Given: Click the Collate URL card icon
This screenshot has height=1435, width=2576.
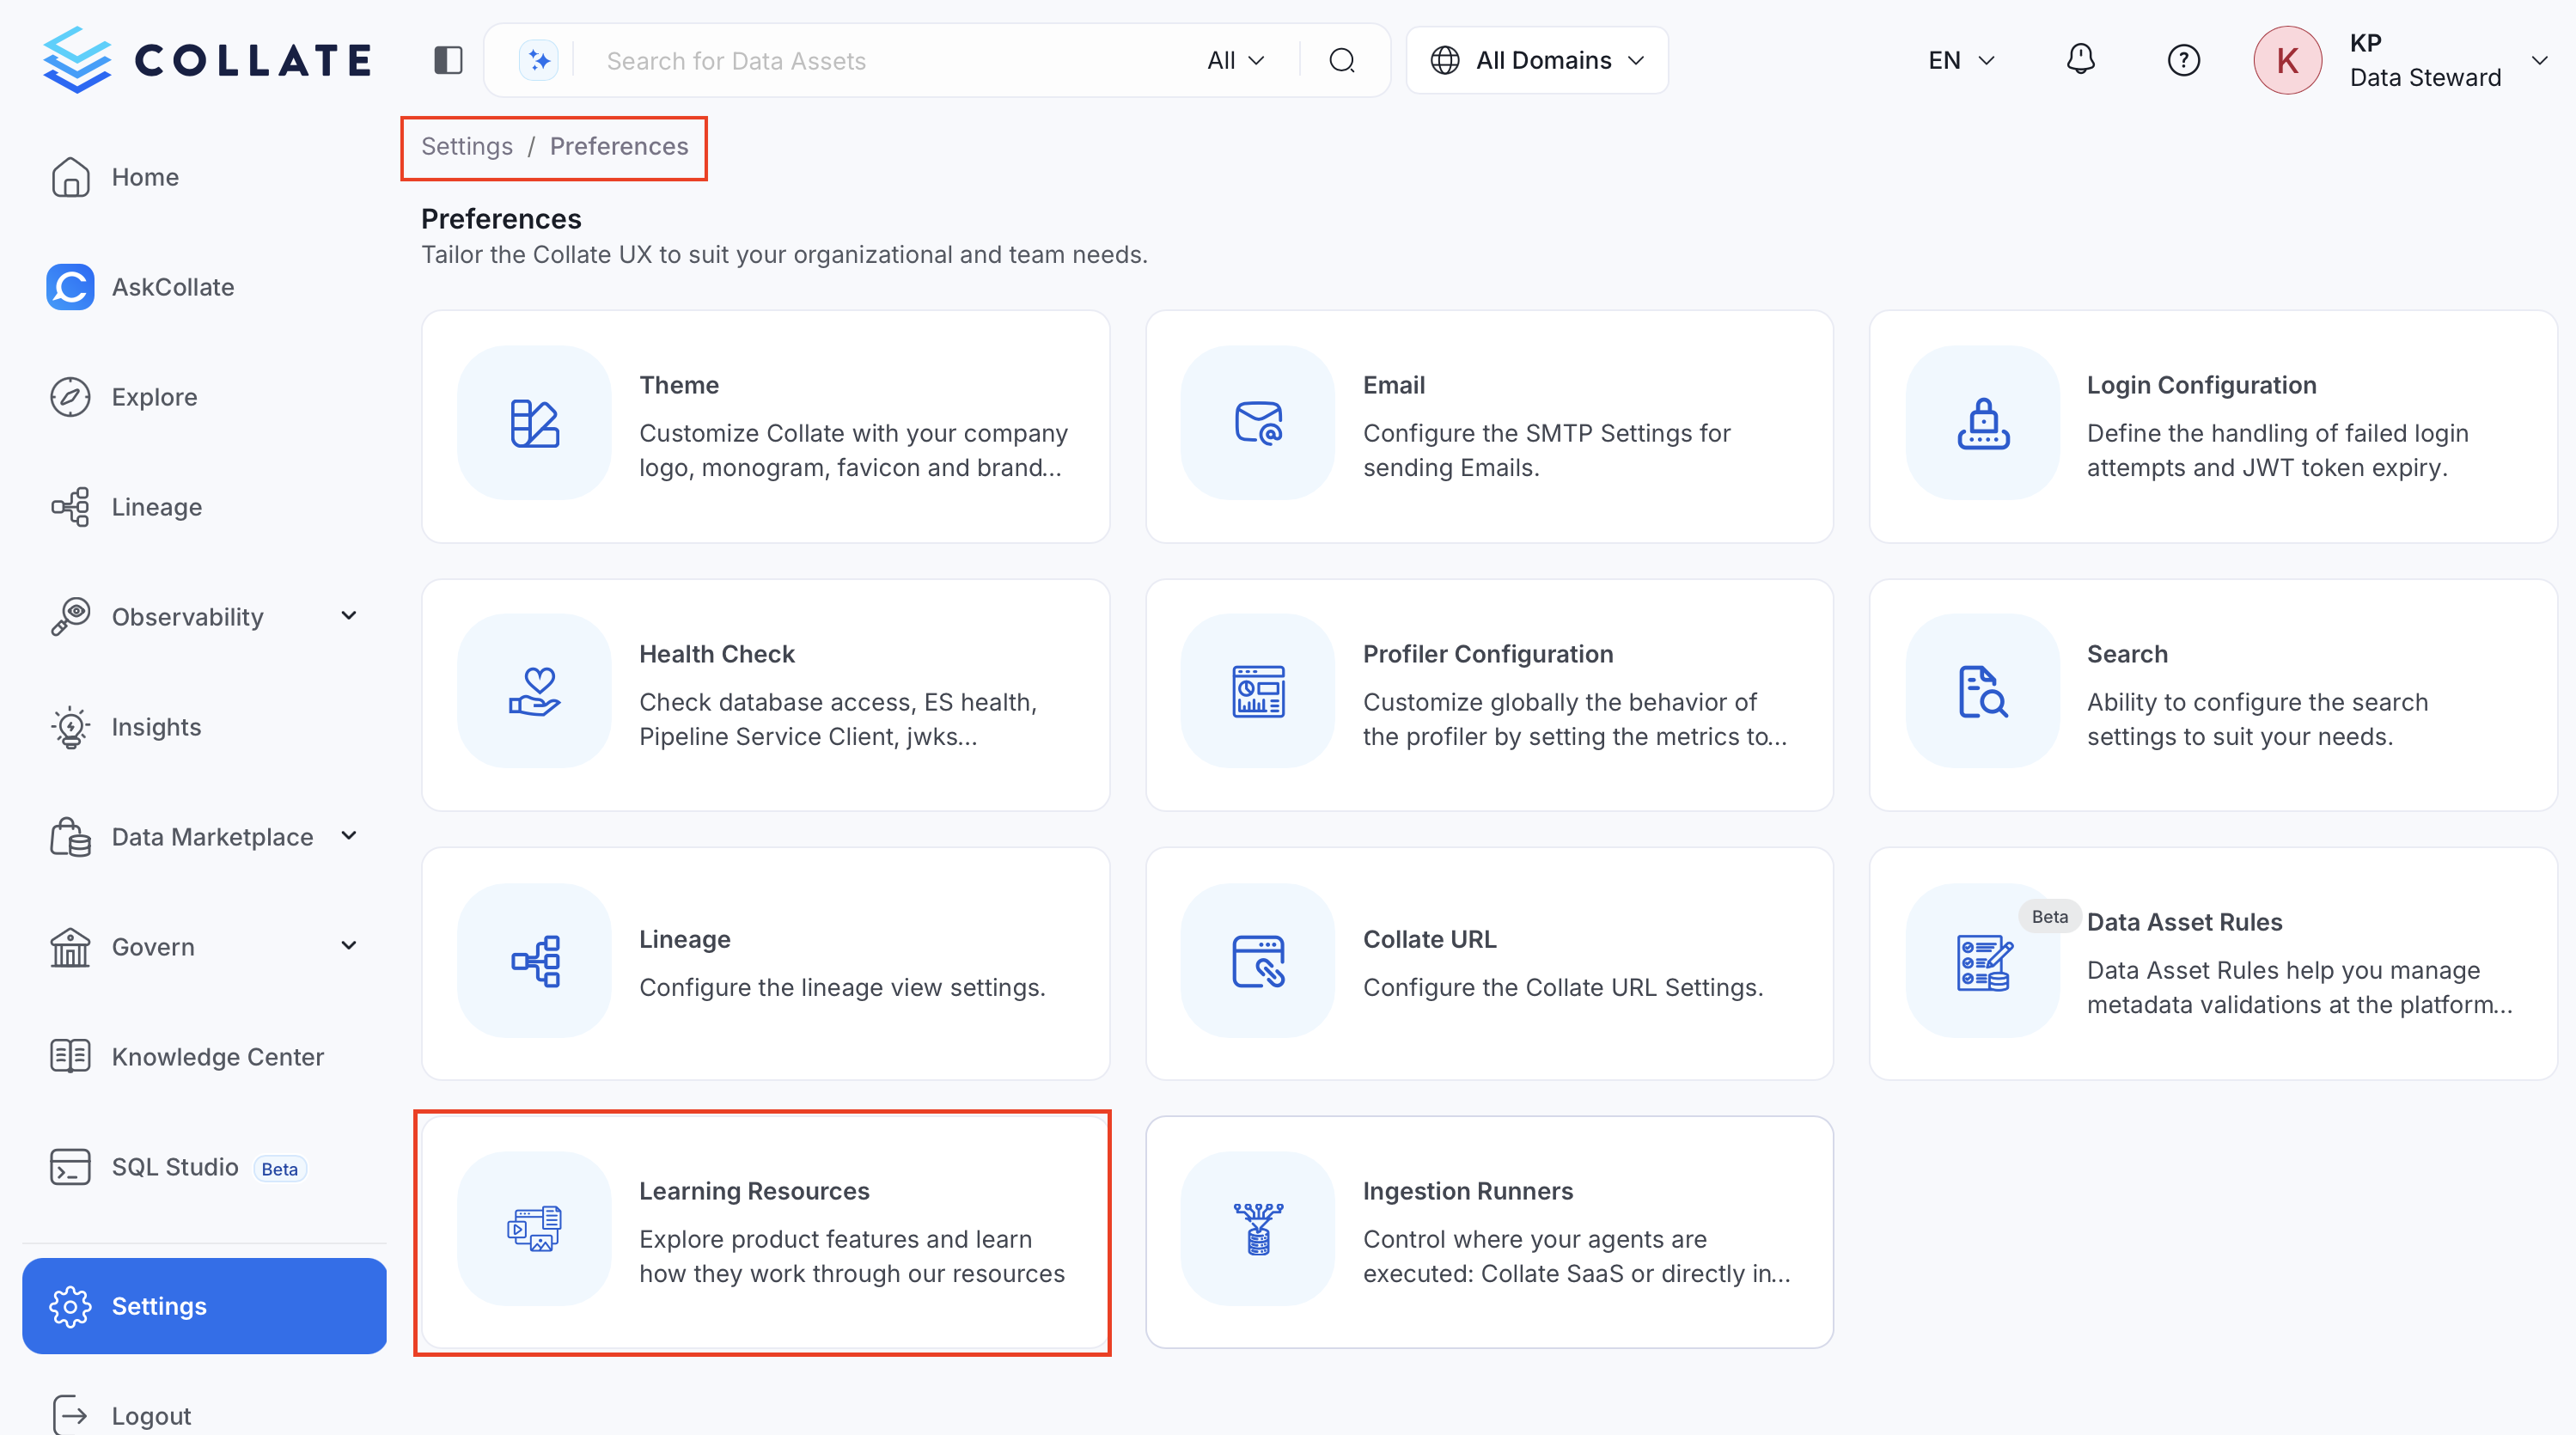Looking at the screenshot, I should 1258,961.
